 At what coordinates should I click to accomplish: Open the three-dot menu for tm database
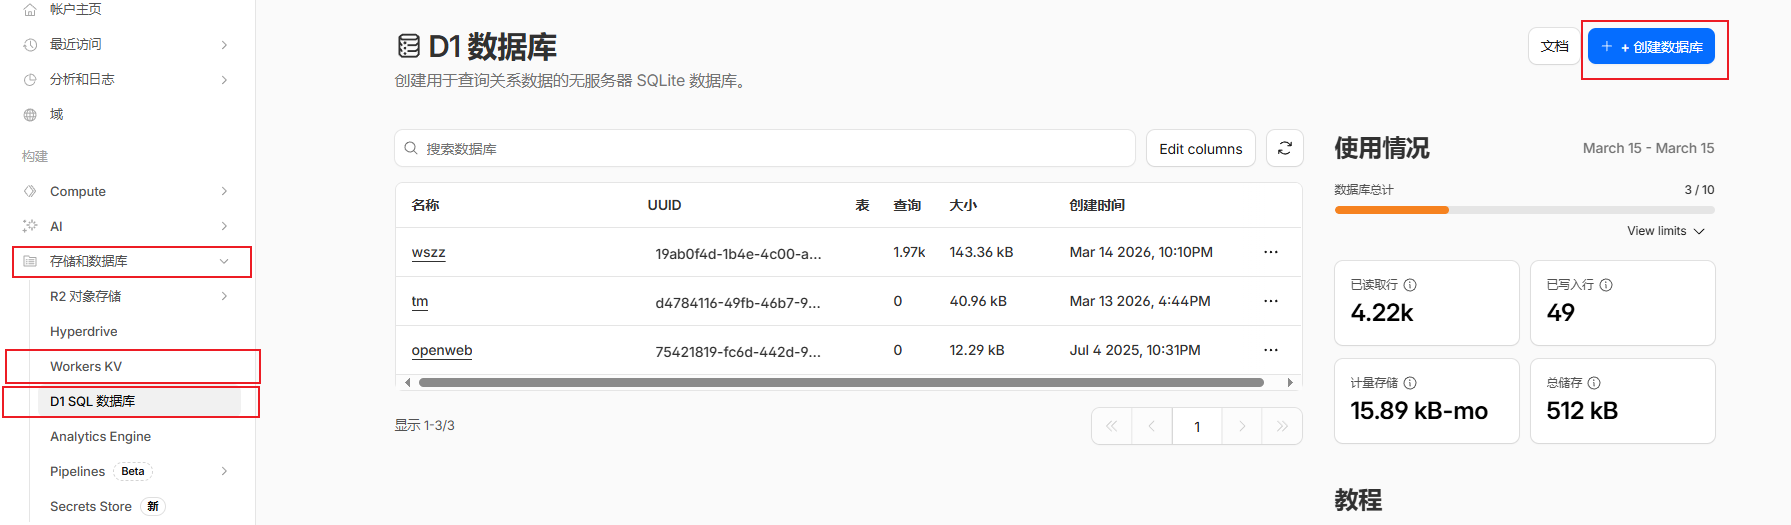1271,301
